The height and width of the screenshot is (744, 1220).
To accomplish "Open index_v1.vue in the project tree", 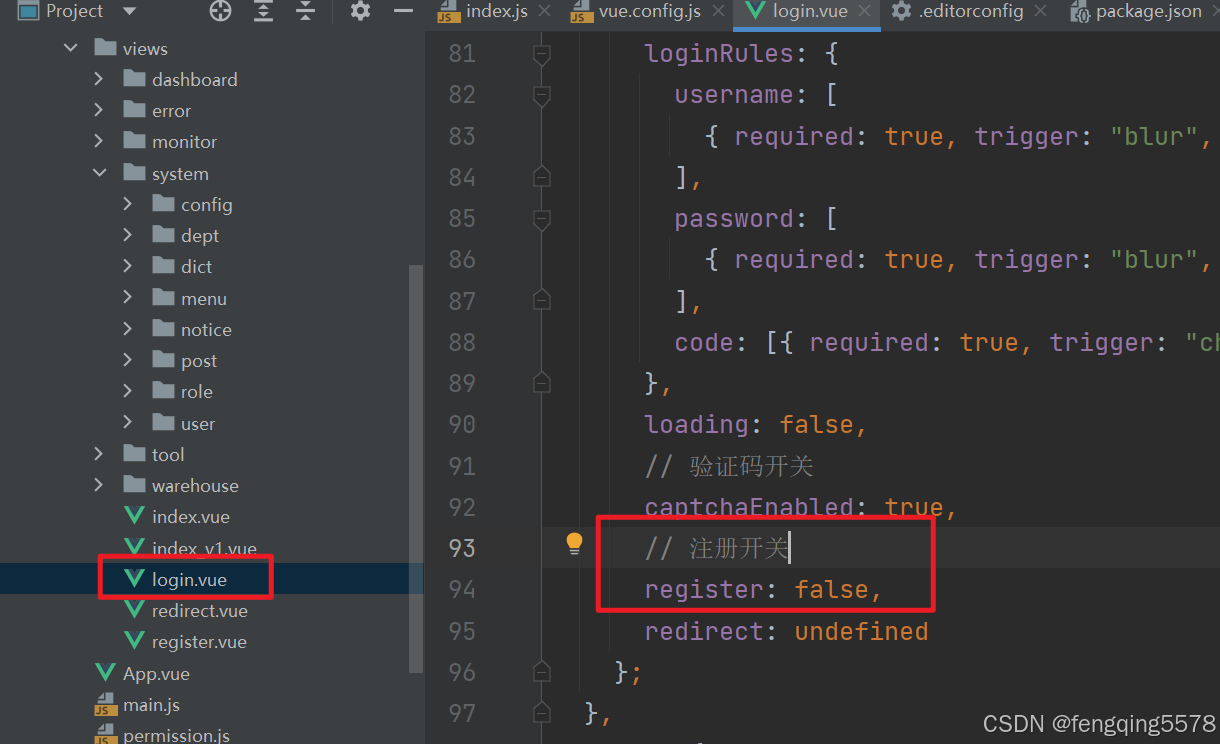I will [x=204, y=548].
